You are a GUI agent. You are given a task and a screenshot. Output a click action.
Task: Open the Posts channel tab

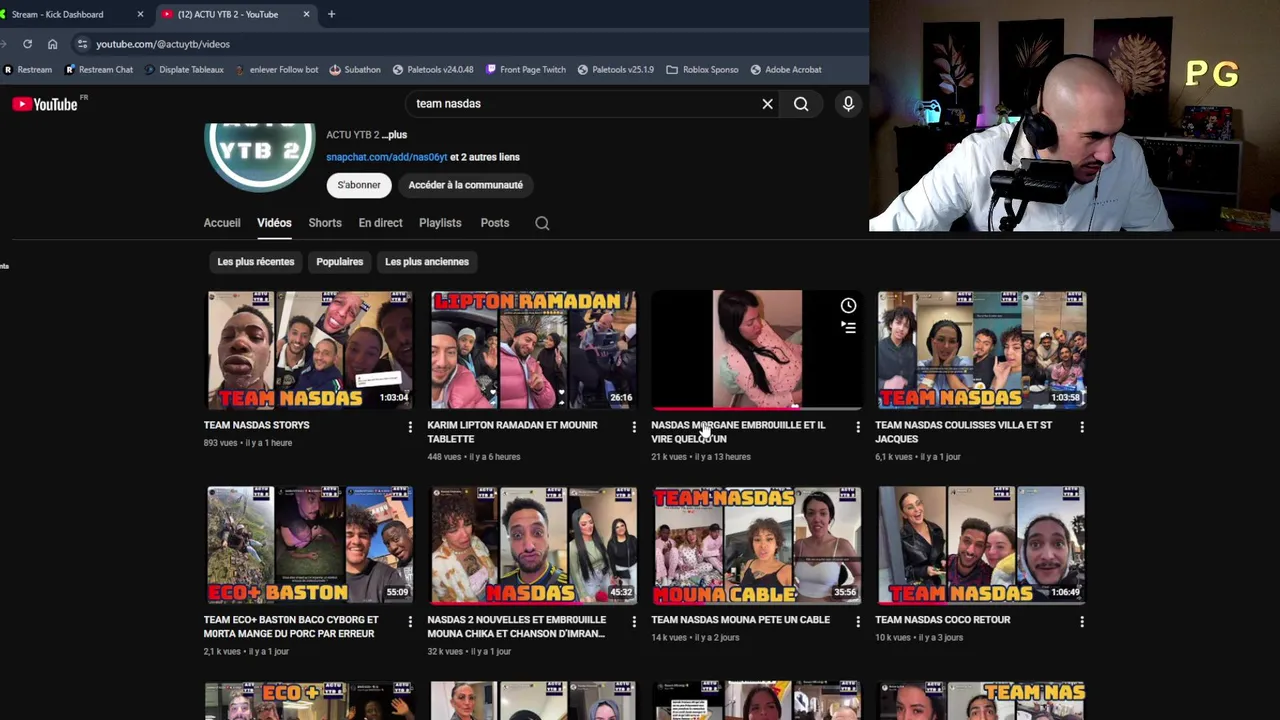click(495, 223)
